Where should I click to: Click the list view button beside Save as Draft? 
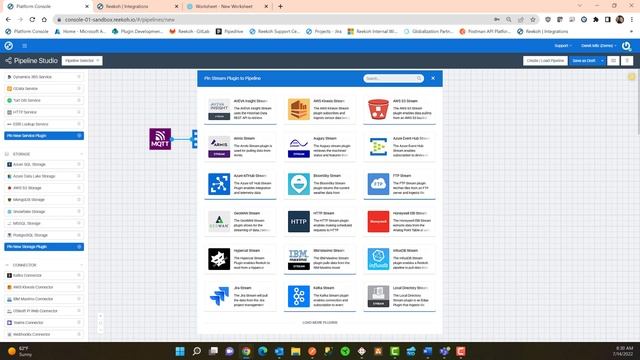tap(613, 61)
